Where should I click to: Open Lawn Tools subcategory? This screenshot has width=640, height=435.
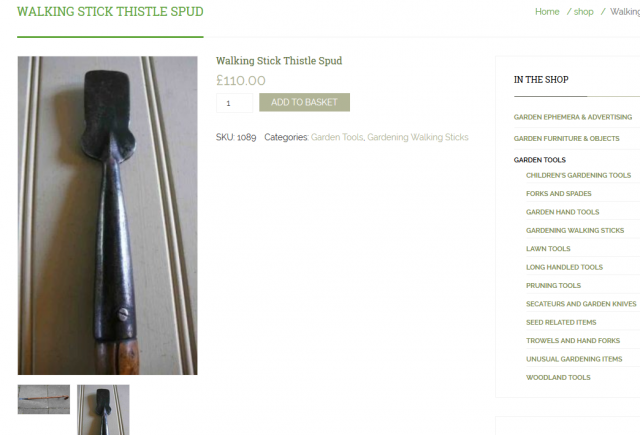pos(548,249)
